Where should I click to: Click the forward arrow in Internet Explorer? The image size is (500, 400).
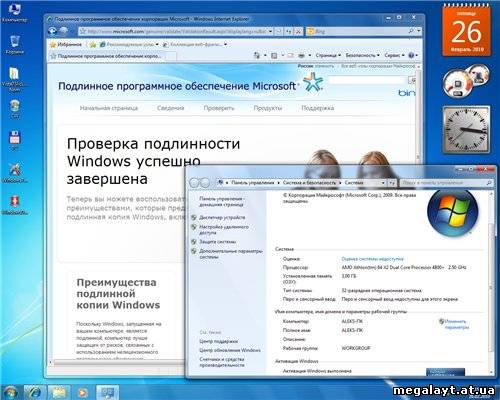point(63,31)
